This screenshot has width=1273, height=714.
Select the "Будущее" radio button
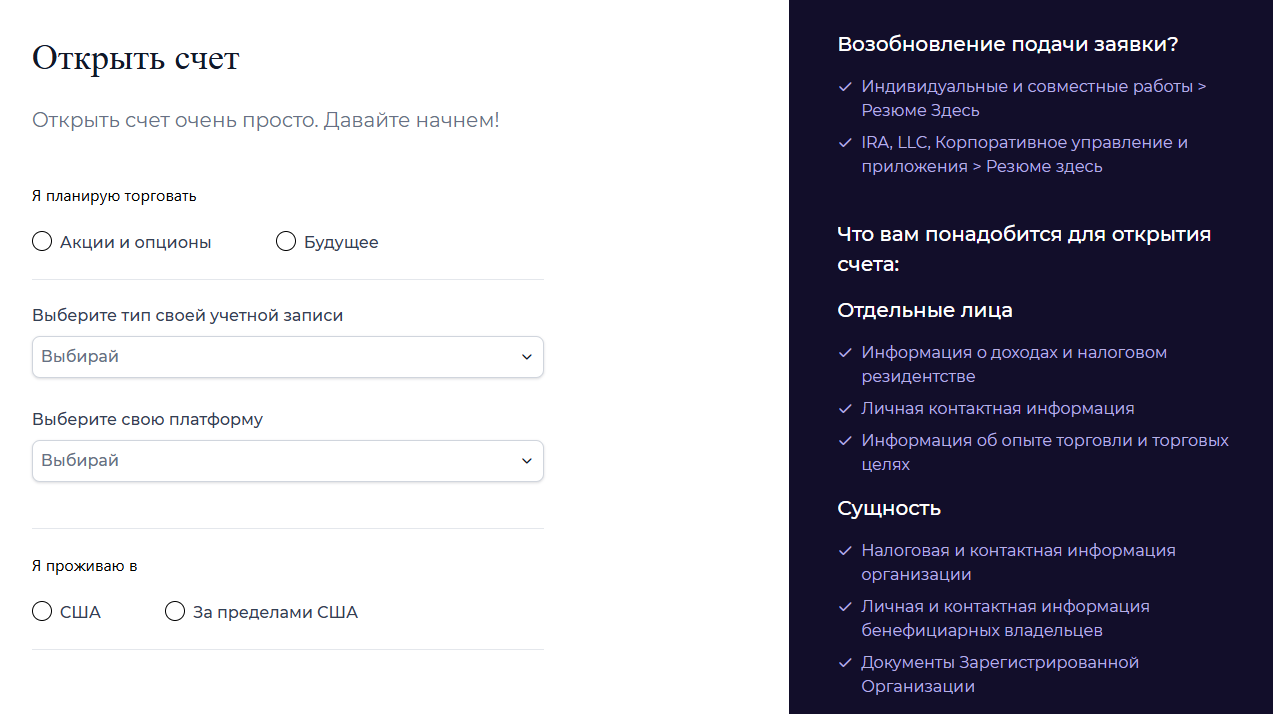coord(286,242)
